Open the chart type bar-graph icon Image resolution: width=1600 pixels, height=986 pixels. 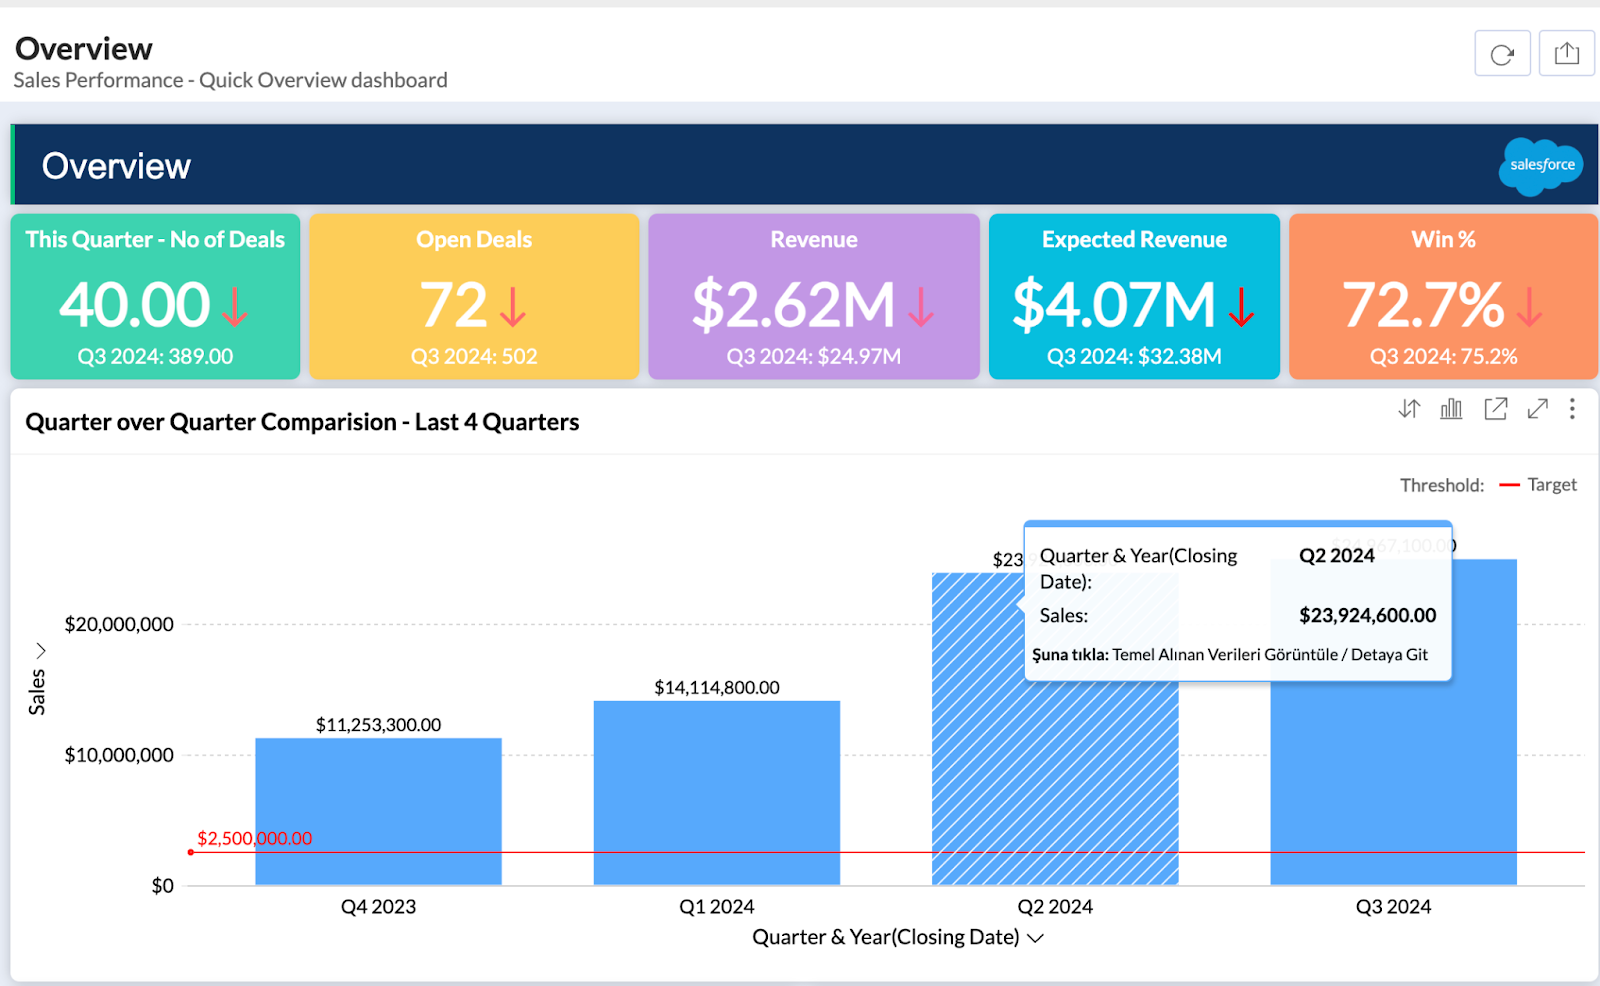(1451, 409)
